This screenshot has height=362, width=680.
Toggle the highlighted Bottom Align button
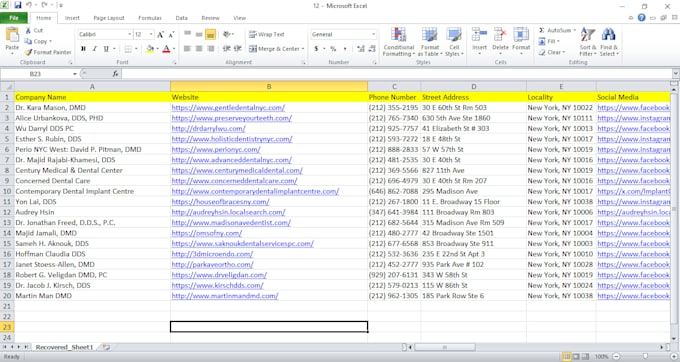click(x=210, y=34)
